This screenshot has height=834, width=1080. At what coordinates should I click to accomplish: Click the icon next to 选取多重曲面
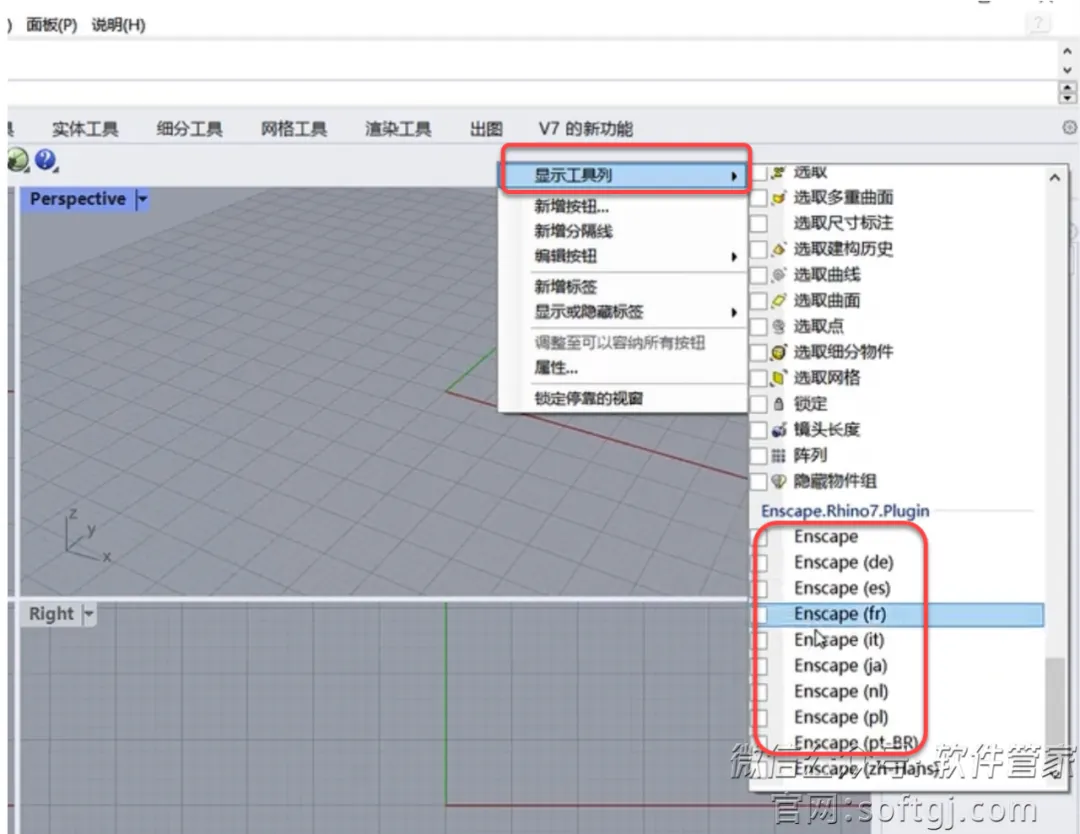click(x=778, y=198)
